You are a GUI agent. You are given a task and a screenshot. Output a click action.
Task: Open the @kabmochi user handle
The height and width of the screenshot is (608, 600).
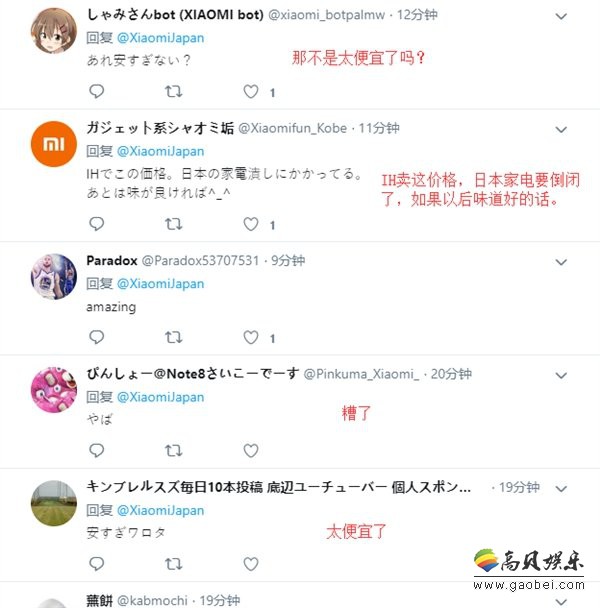point(152,601)
